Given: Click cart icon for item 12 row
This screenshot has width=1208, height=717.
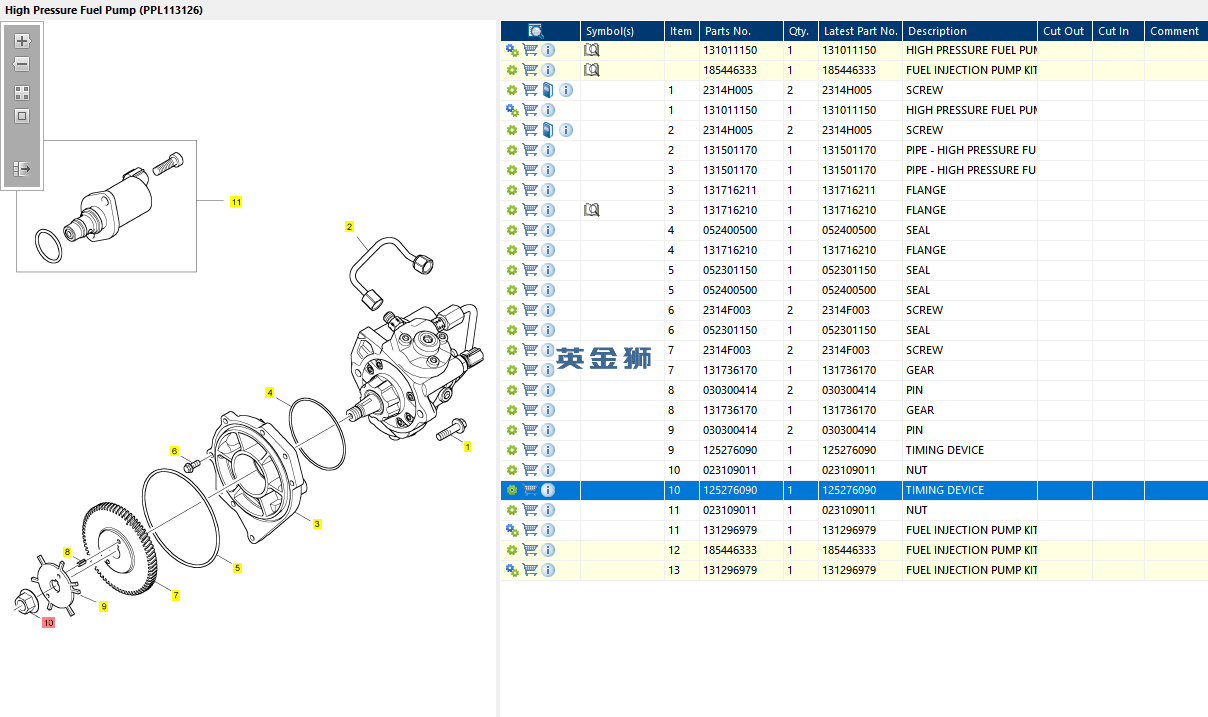Looking at the screenshot, I should 530,550.
